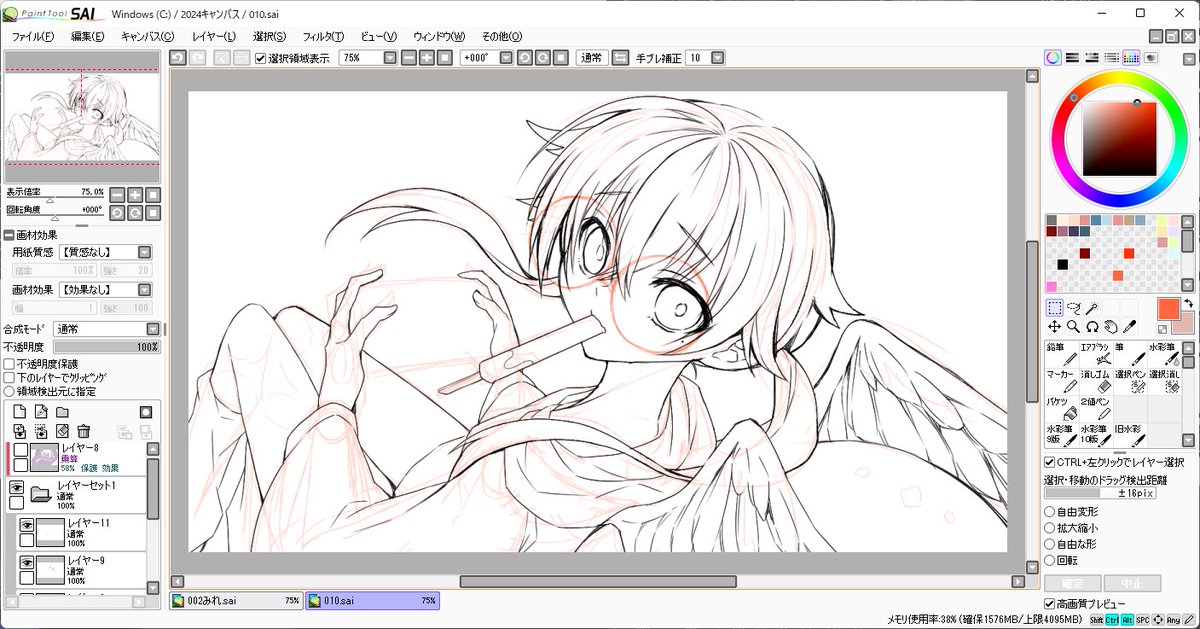The image size is (1200, 629).
Task: Create a new layer folder
Action: point(62,412)
